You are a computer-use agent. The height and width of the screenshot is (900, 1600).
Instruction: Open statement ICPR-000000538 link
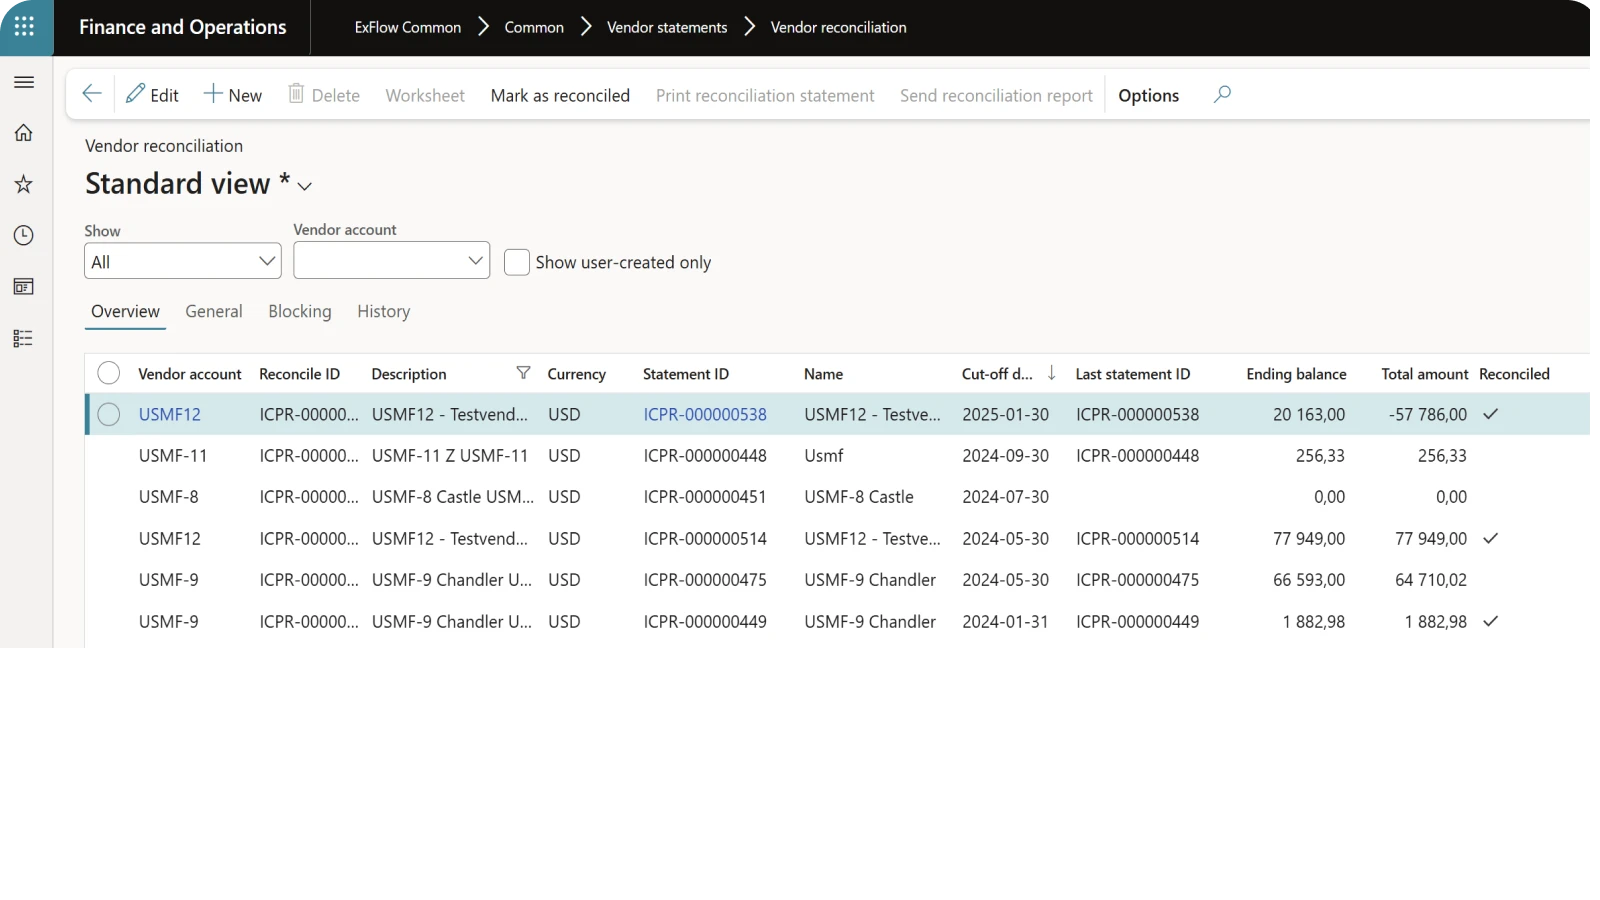pyautogui.click(x=705, y=414)
